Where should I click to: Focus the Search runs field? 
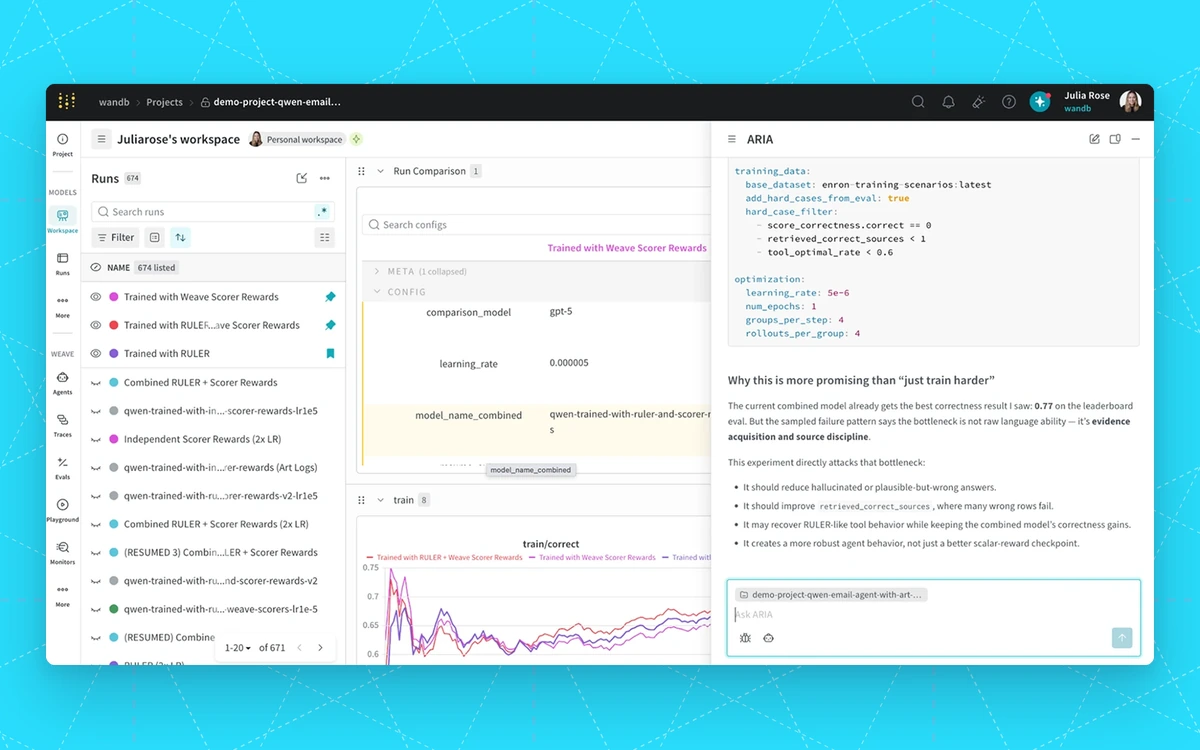coord(212,212)
